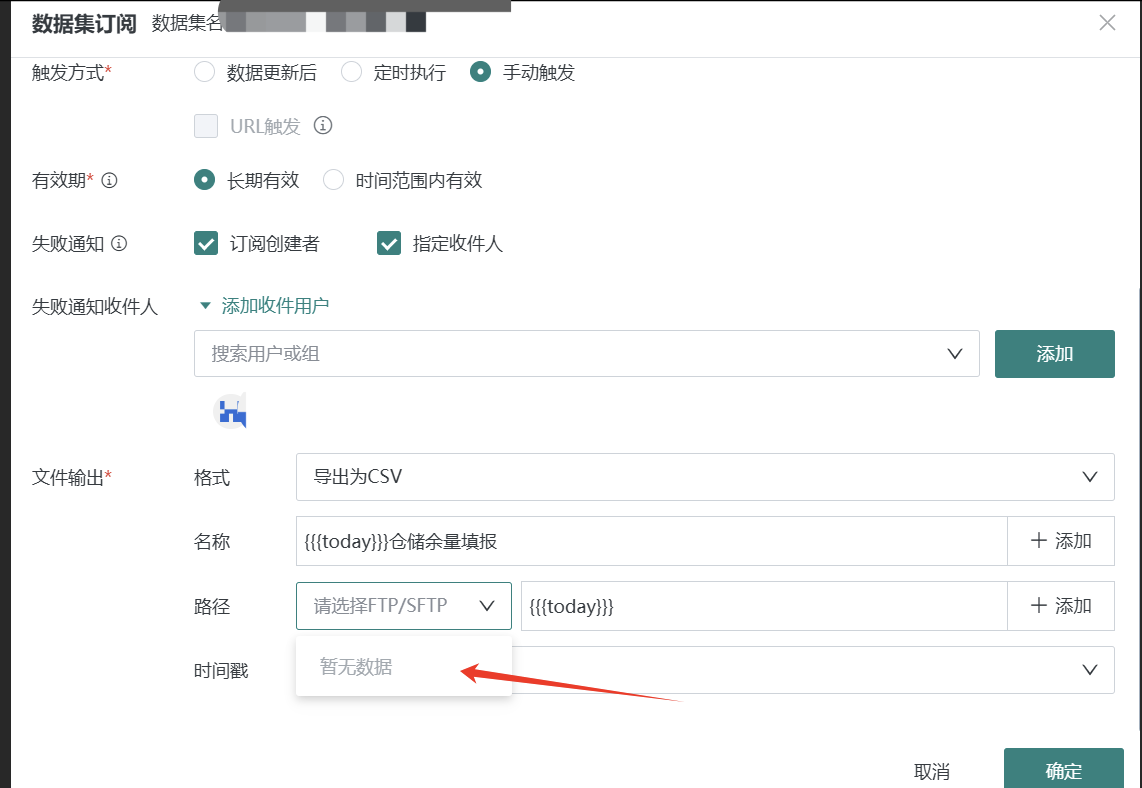The width and height of the screenshot is (1142, 788).
Task: Uncheck the 订阅创建者 notification checkbox
Action: [x=204, y=242]
